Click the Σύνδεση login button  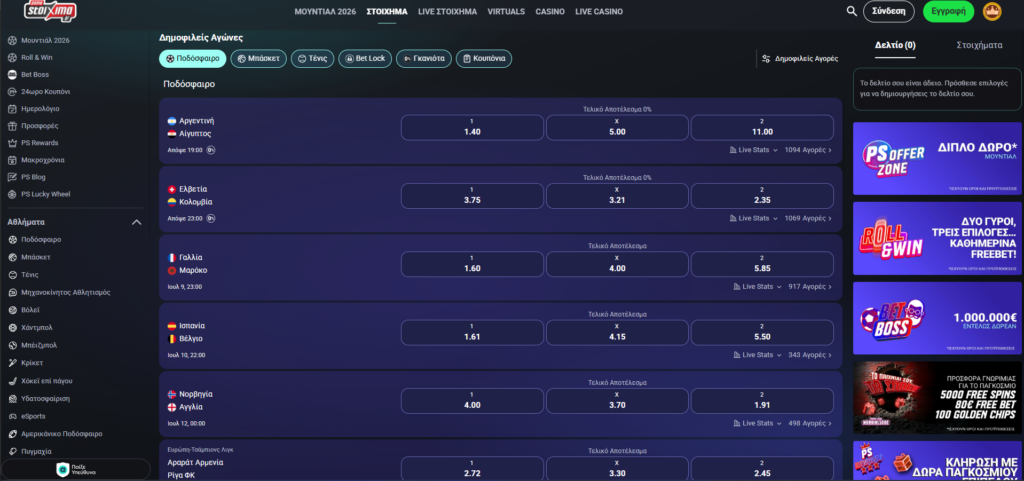[x=889, y=11]
